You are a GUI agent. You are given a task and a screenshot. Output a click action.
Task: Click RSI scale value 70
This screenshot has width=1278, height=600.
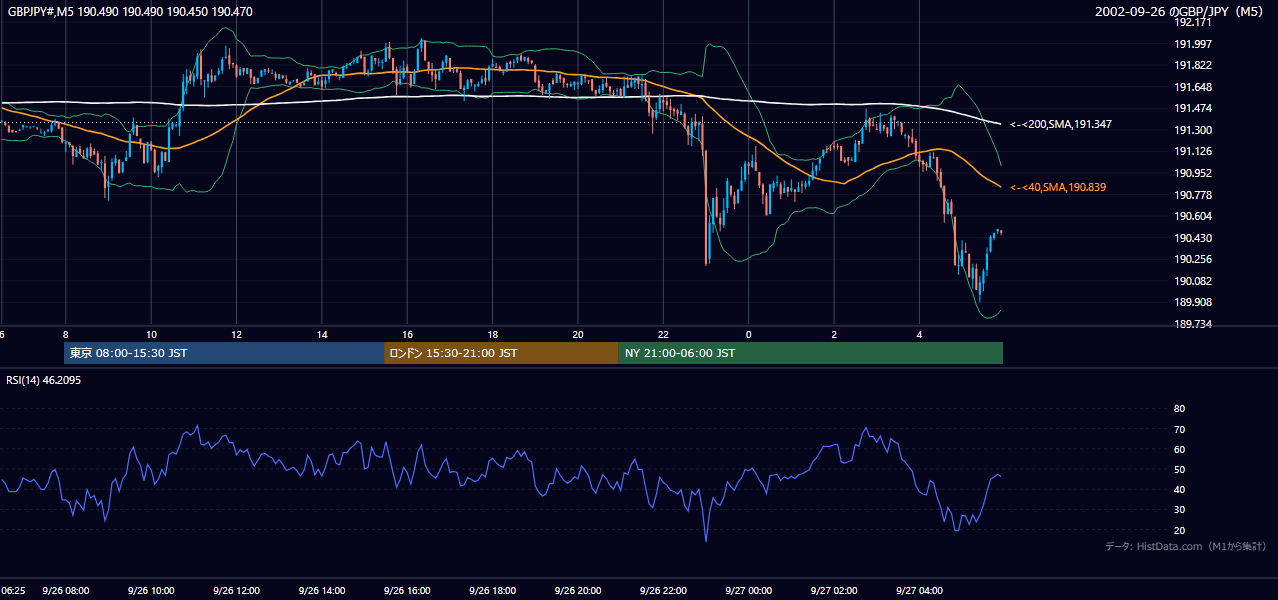(1179, 429)
